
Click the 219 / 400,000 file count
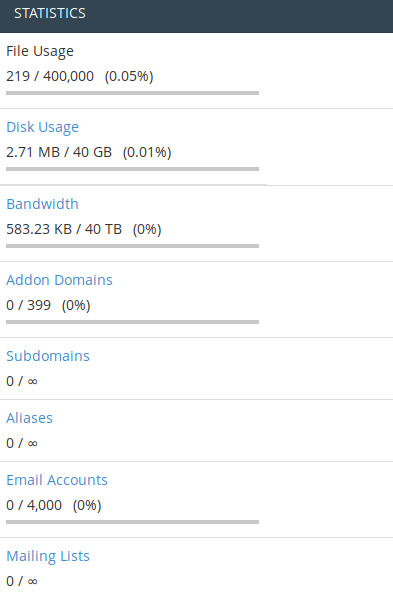[50, 76]
